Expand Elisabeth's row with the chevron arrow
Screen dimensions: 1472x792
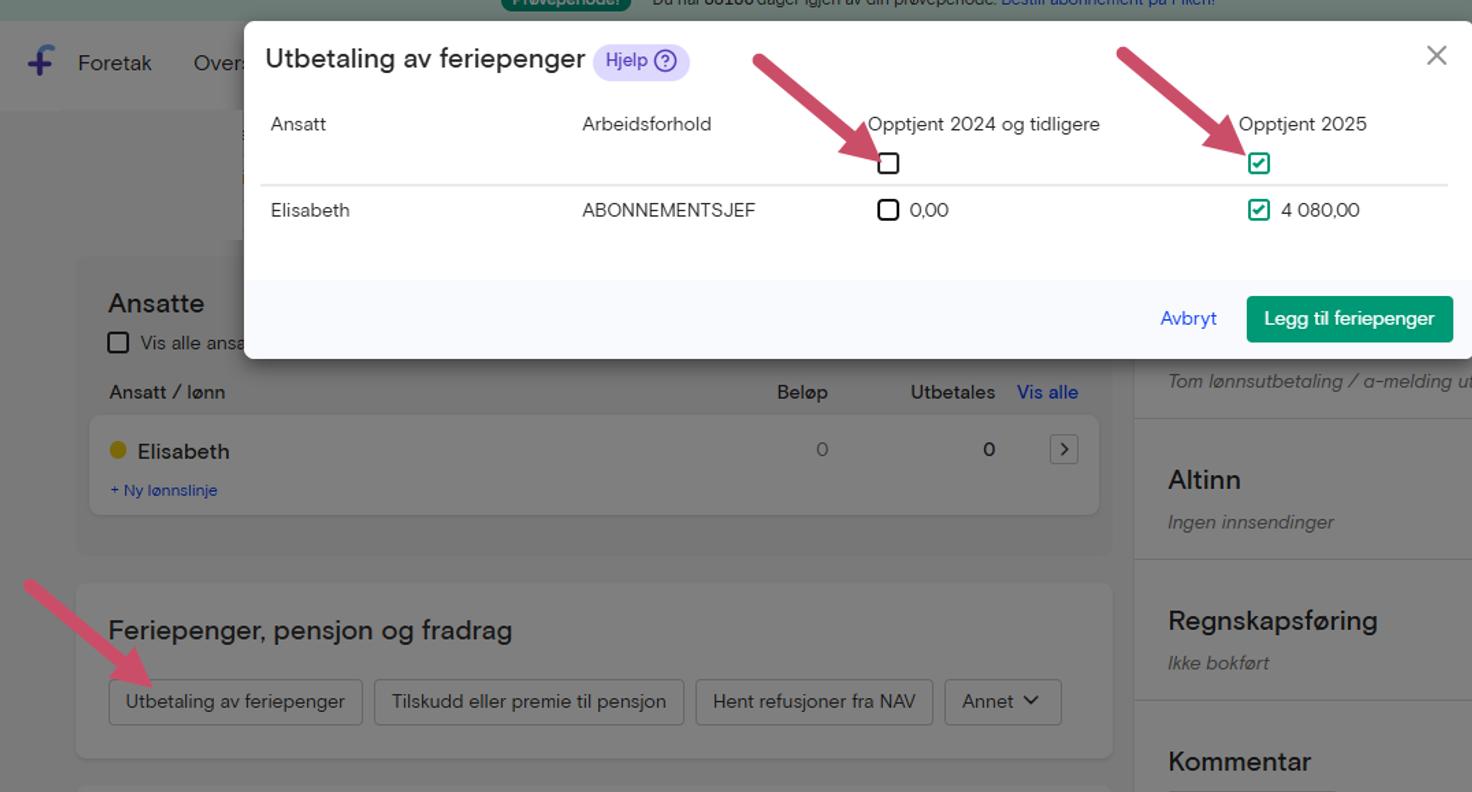click(x=1064, y=450)
